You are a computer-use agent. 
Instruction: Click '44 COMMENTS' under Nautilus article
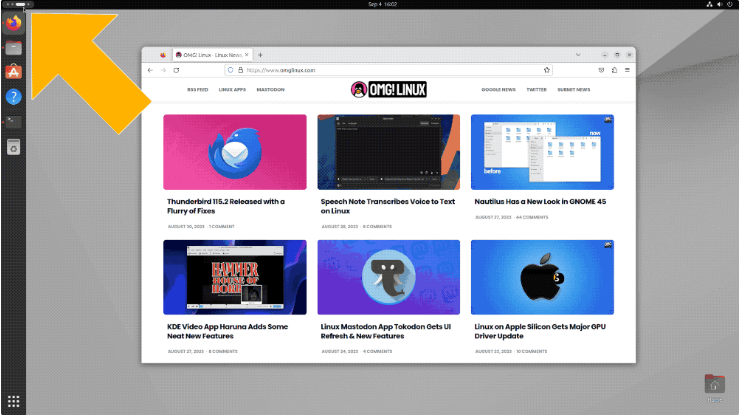click(x=532, y=218)
